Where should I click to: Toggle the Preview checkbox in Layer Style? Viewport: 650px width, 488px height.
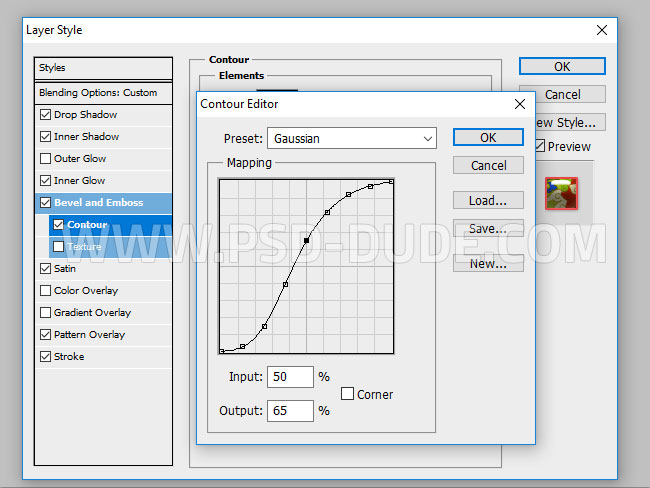[x=540, y=147]
